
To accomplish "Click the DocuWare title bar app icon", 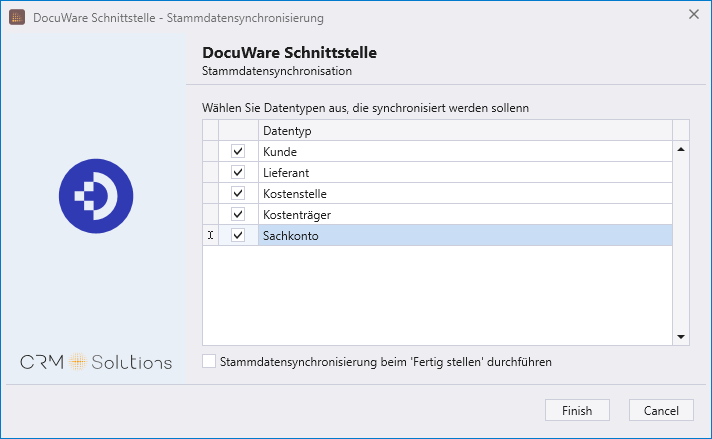I will tap(17, 18).
